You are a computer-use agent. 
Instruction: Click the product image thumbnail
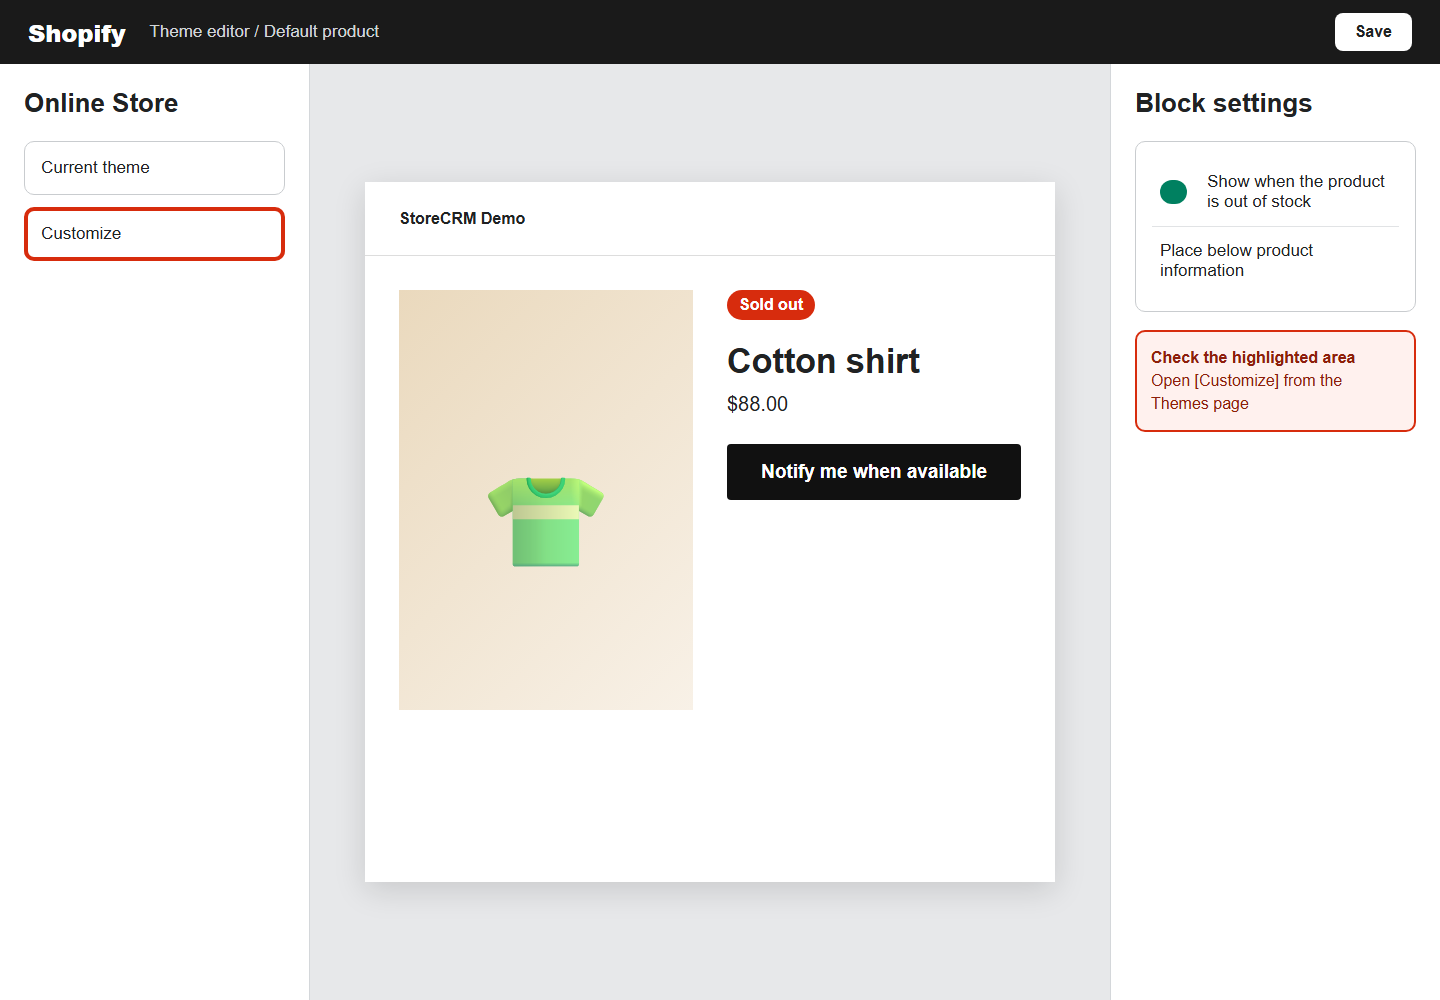546,500
